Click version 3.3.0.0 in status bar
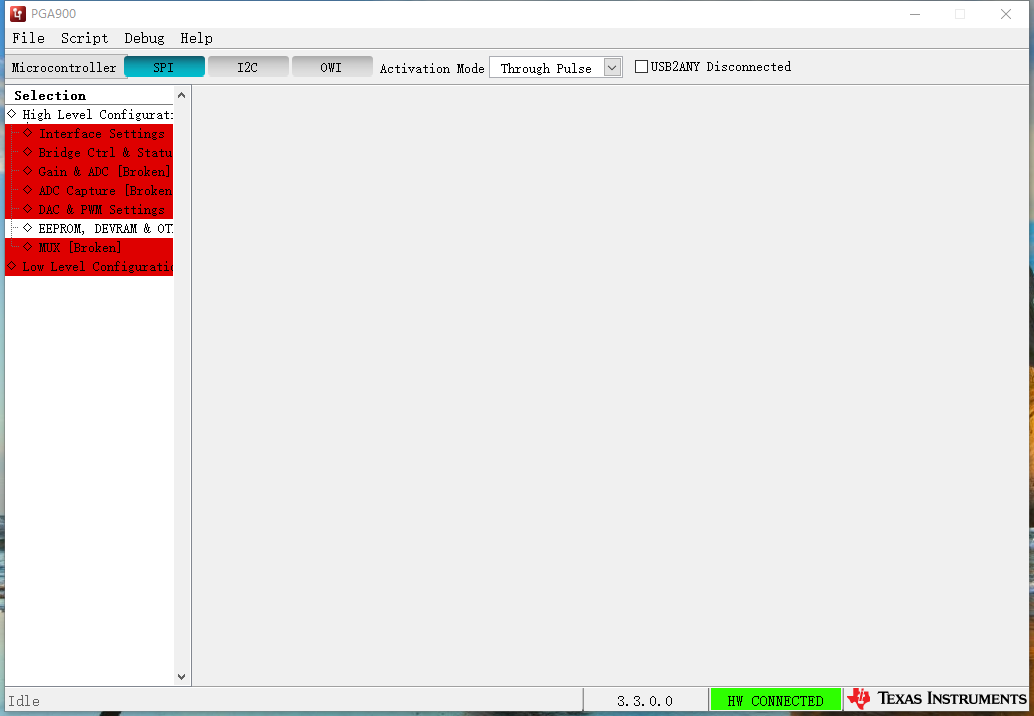Image resolution: width=1034 pixels, height=716 pixels. (x=645, y=701)
